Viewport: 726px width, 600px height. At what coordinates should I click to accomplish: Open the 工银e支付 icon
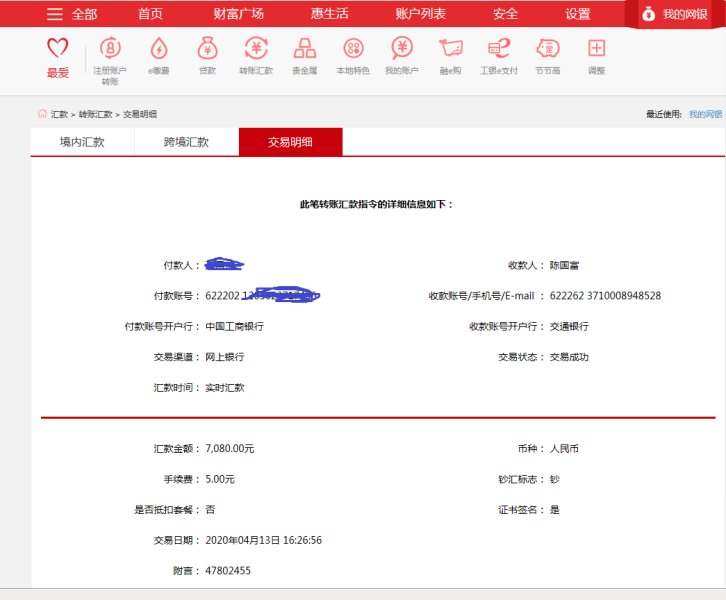(x=498, y=50)
